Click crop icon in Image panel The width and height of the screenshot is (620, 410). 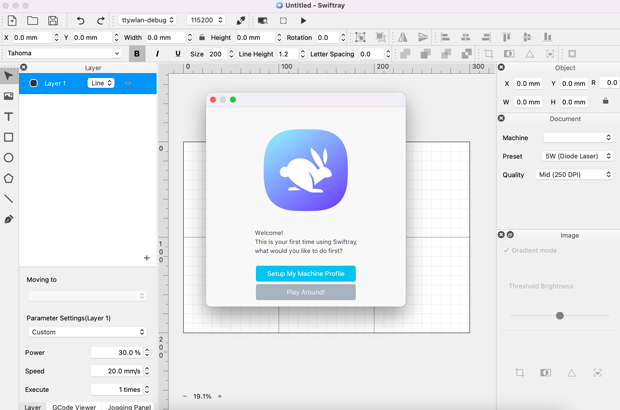pyautogui.click(x=520, y=372)
